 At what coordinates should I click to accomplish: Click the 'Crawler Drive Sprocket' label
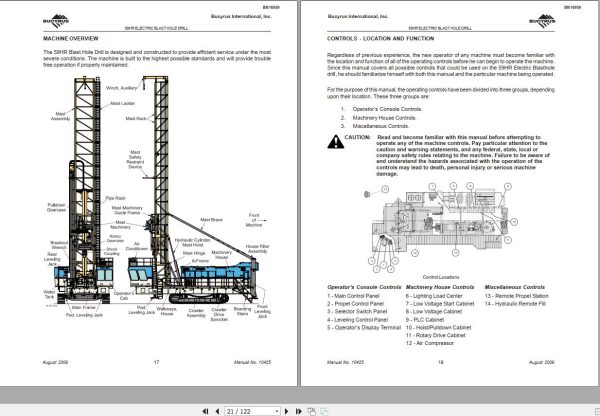tap(219, 314)
